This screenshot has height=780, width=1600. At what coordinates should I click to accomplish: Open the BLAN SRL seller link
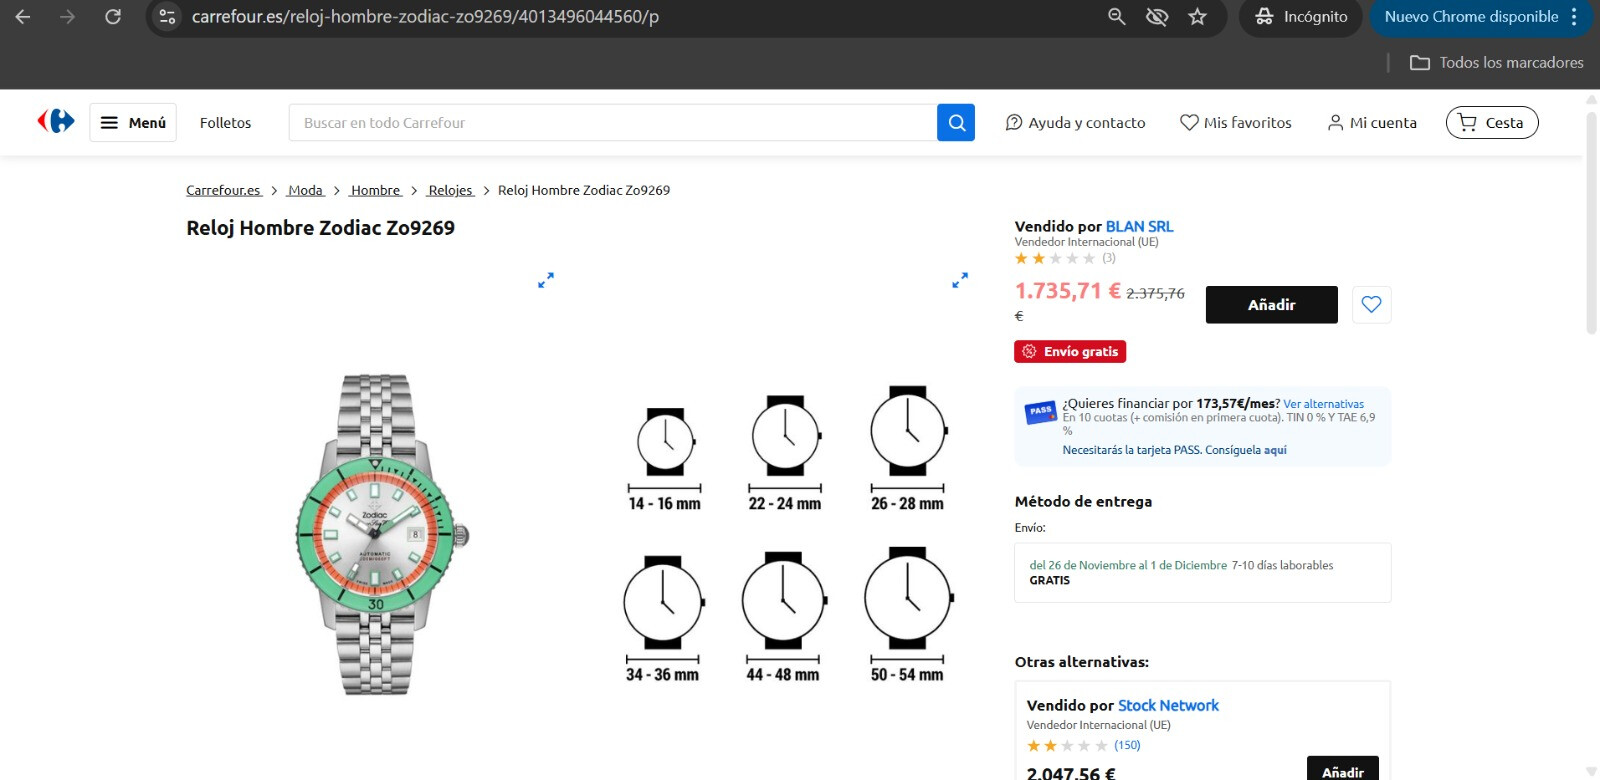pyautogui.click(x=1139, y=227)
